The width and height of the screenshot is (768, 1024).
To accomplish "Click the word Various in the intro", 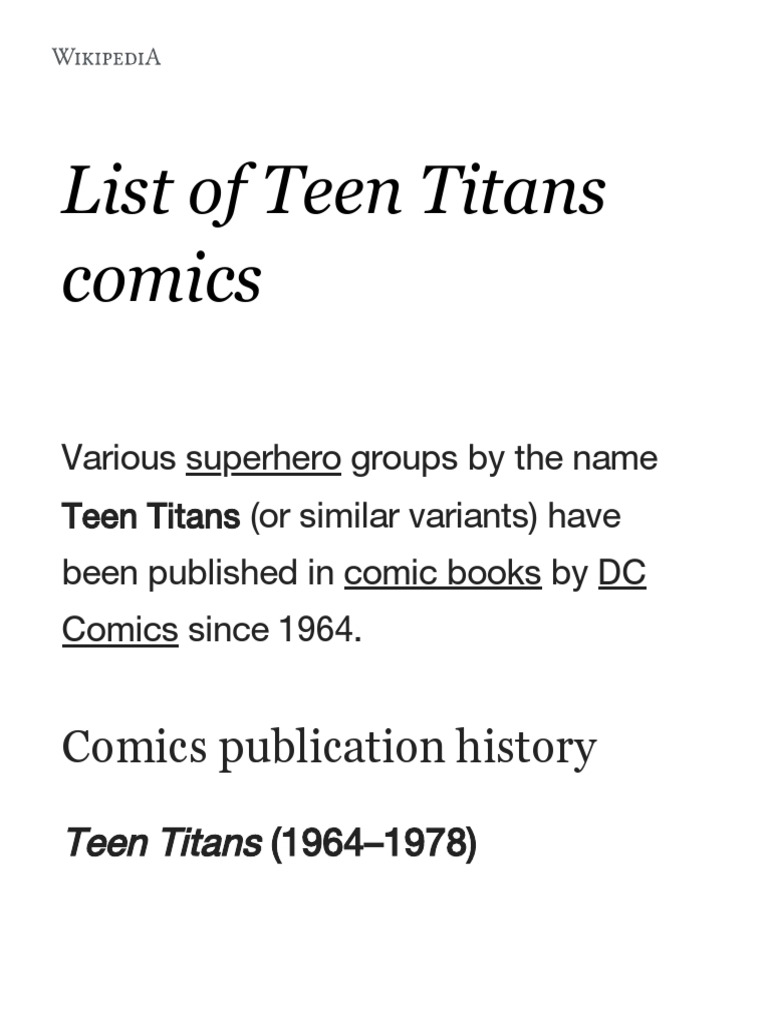I will 118,459.
